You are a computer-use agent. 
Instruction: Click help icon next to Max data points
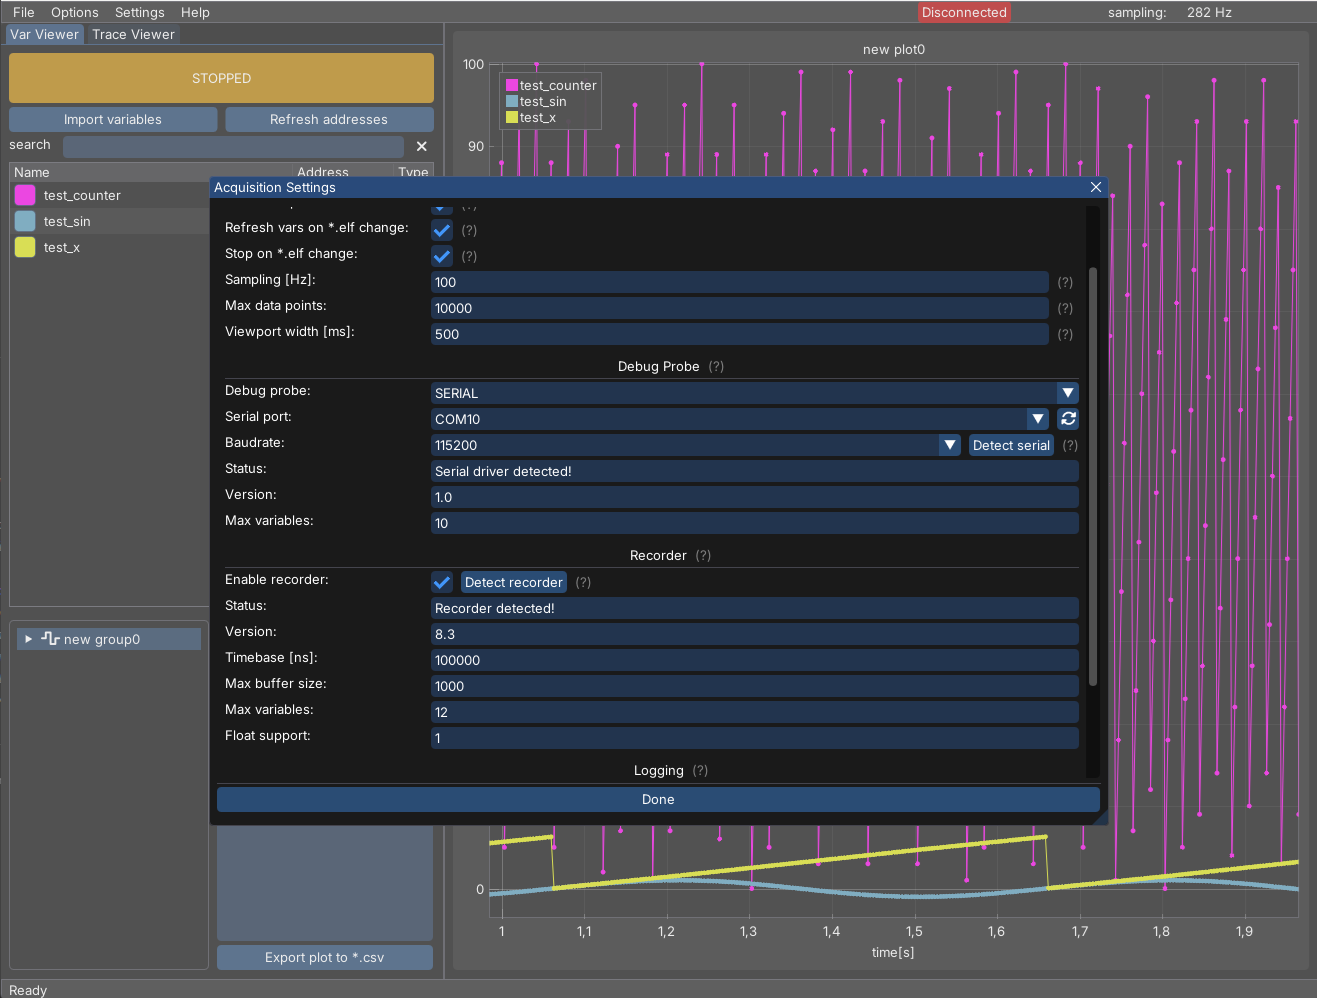tap(1065, 309)
